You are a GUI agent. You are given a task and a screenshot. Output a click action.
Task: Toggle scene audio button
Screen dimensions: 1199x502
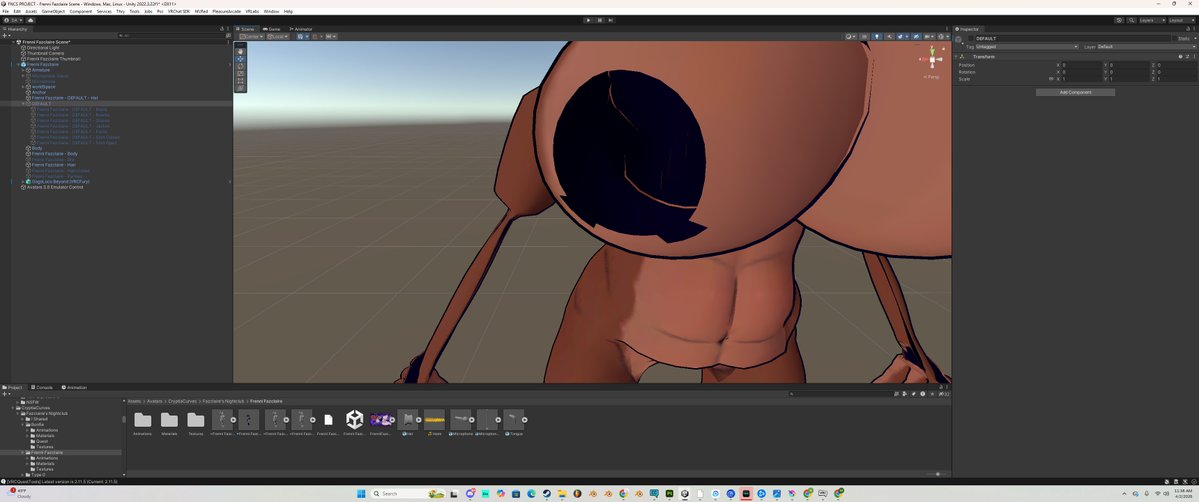pos(889,37)
